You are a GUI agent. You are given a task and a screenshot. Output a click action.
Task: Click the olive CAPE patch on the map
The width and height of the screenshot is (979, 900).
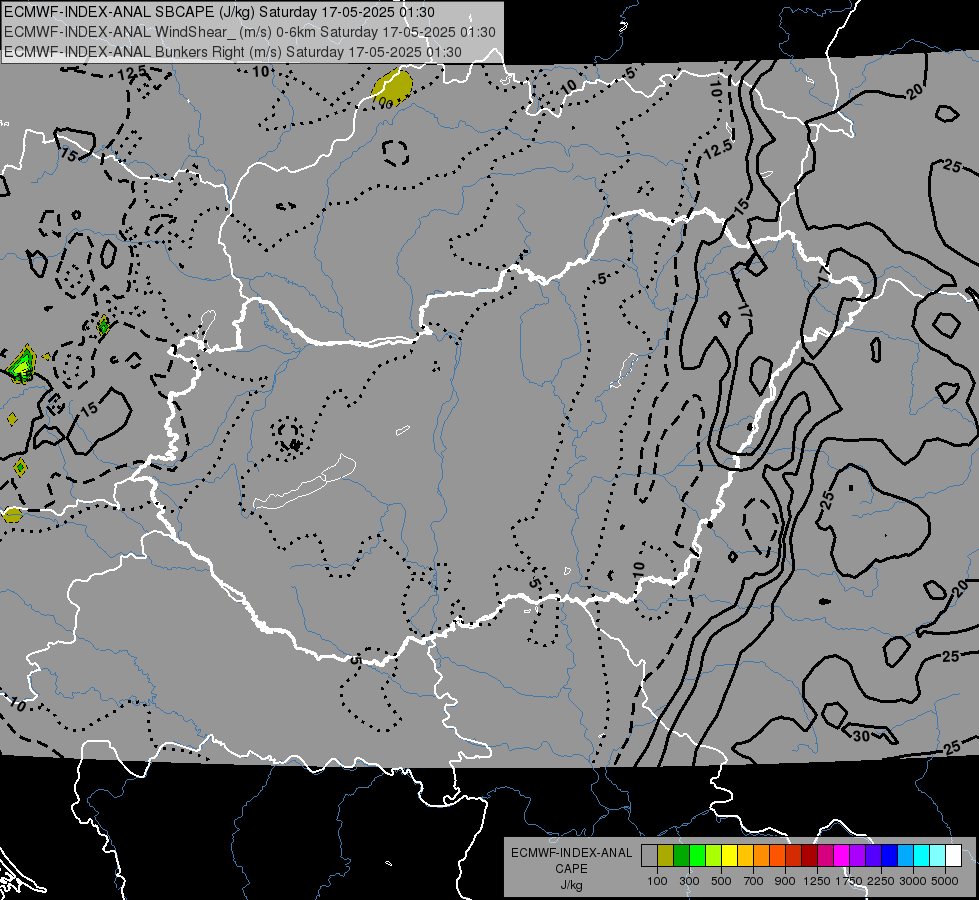pos(392,87)
